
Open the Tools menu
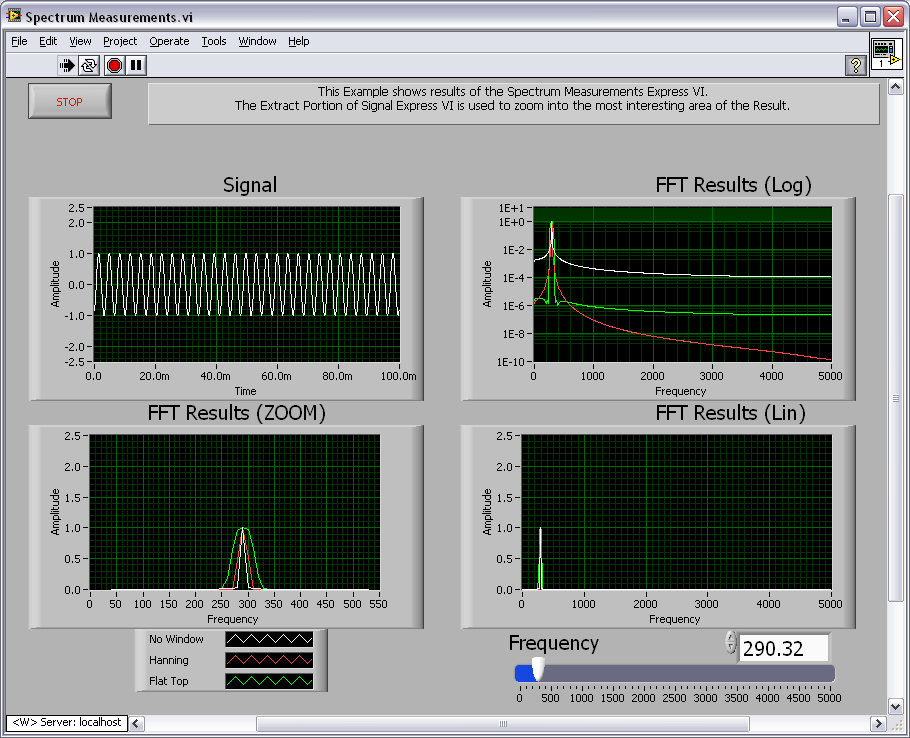point(214,41)
